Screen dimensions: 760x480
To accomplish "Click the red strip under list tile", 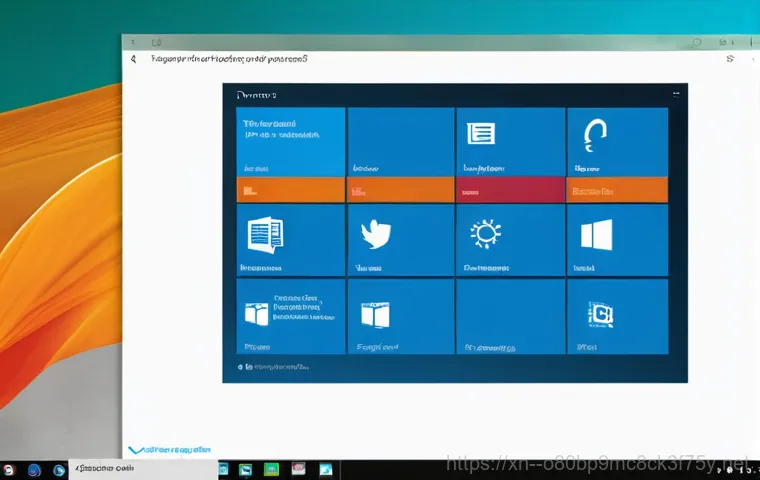I will tap(510, 190).
